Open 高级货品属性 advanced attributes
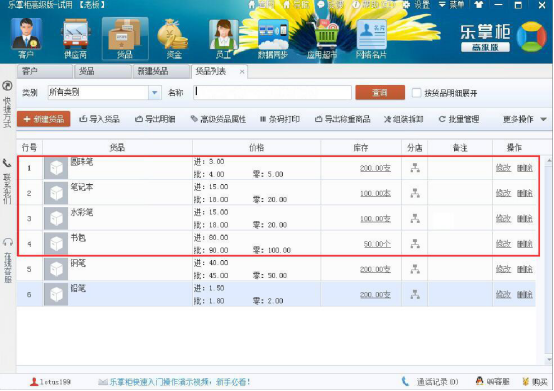The image size is (554, 391). click(218, 119)
